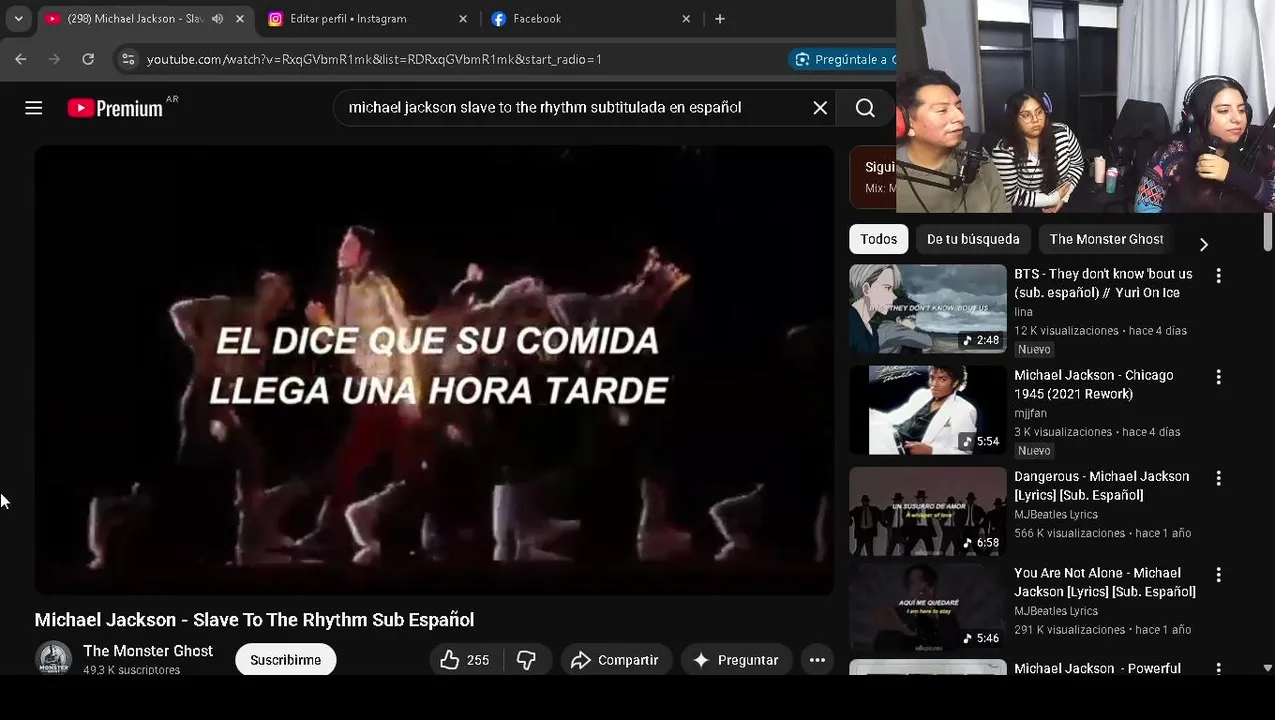
Task: Open options menu for You Are Not Alone
Action: point(1218,575)
